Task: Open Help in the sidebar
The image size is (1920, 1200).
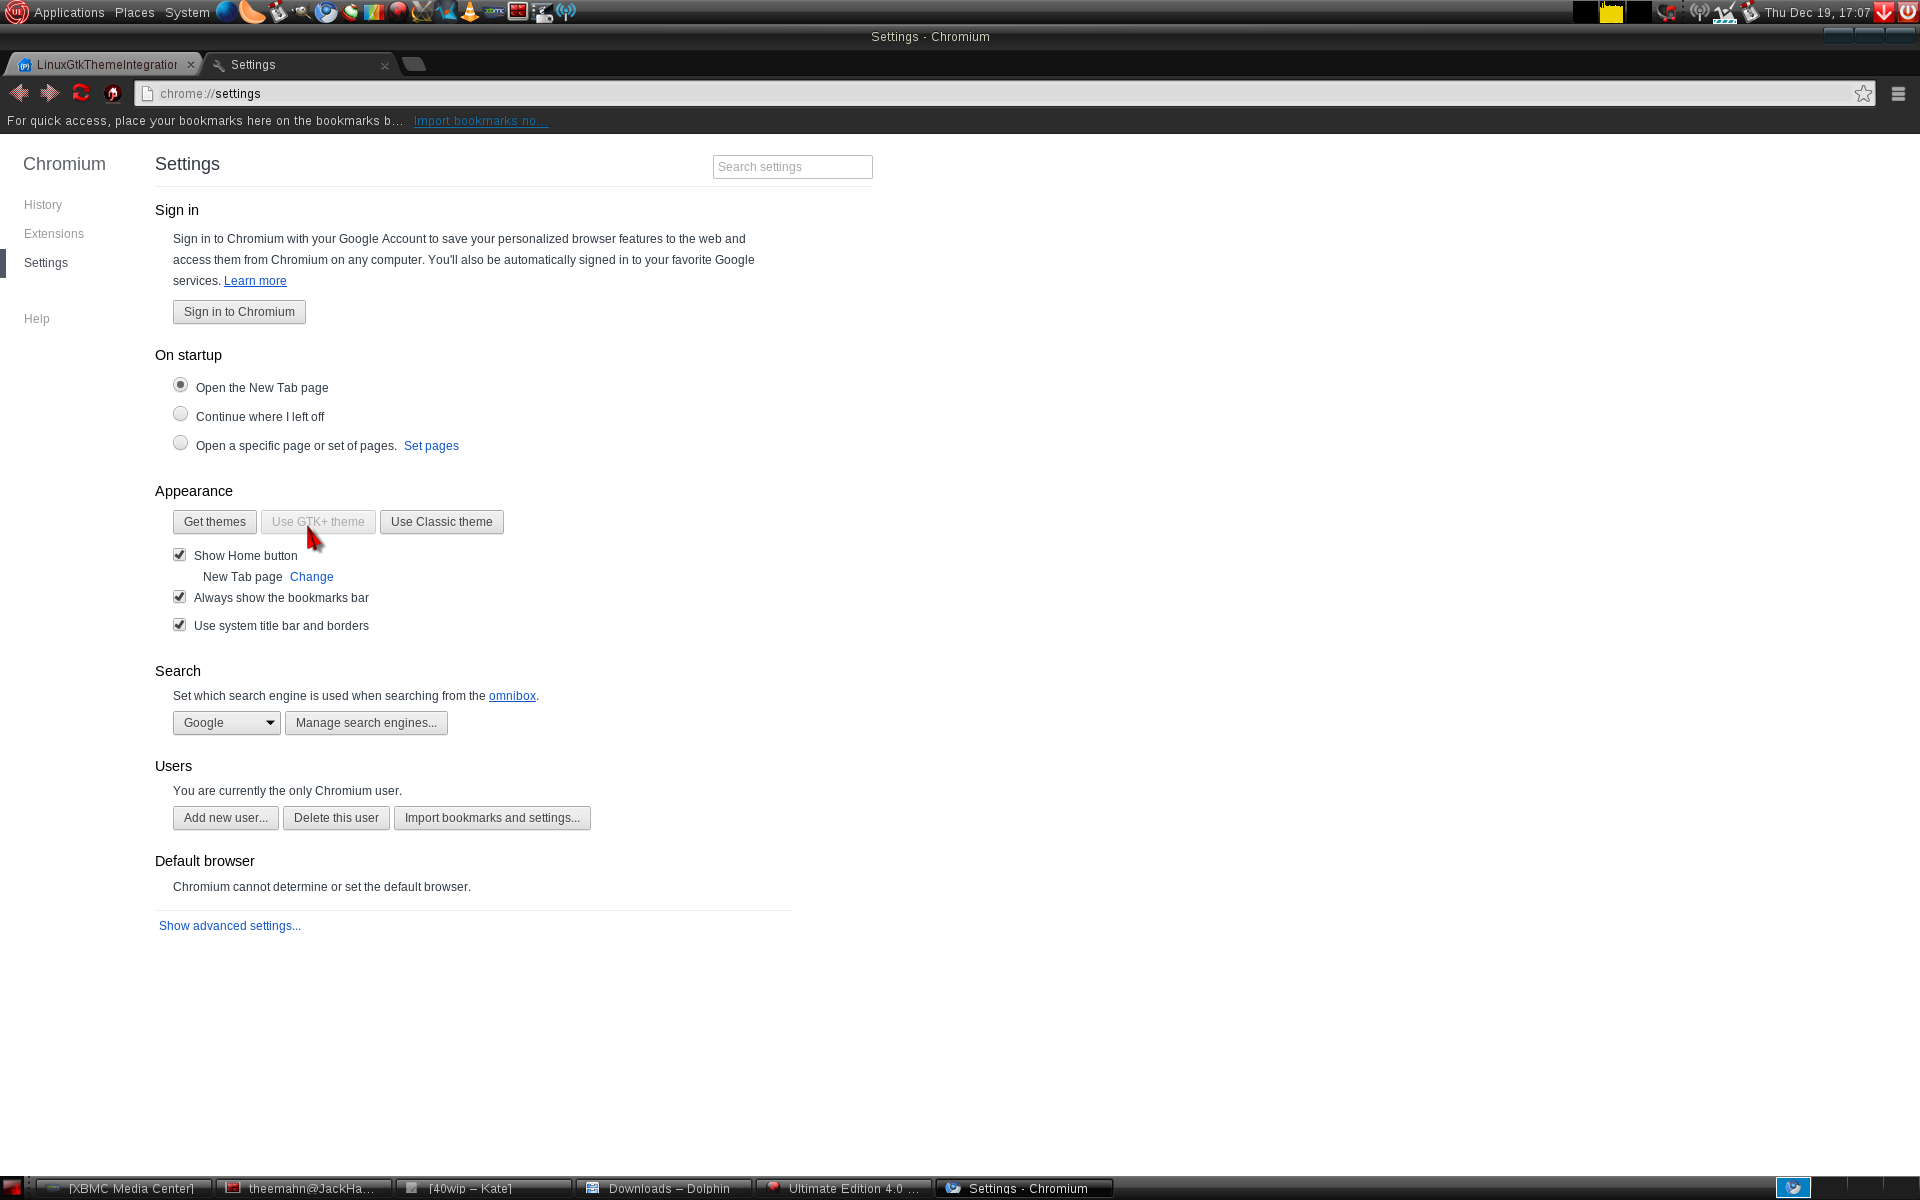Action: [x=37, y=319]
